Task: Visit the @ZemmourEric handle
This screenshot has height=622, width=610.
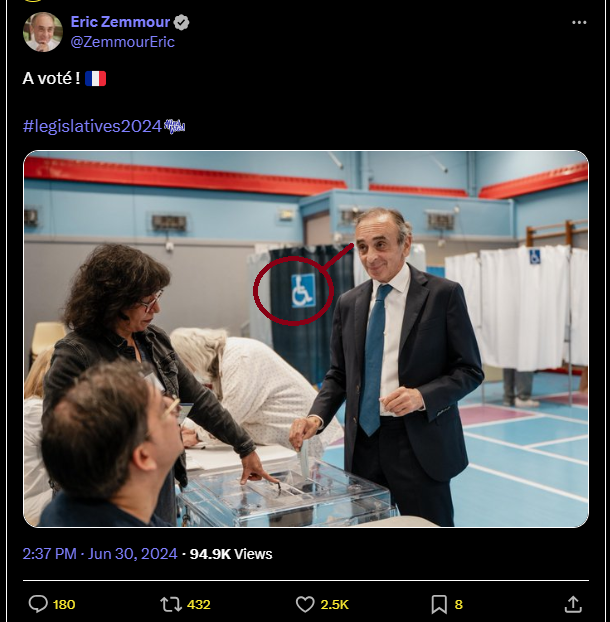Action: pos(122,42)
